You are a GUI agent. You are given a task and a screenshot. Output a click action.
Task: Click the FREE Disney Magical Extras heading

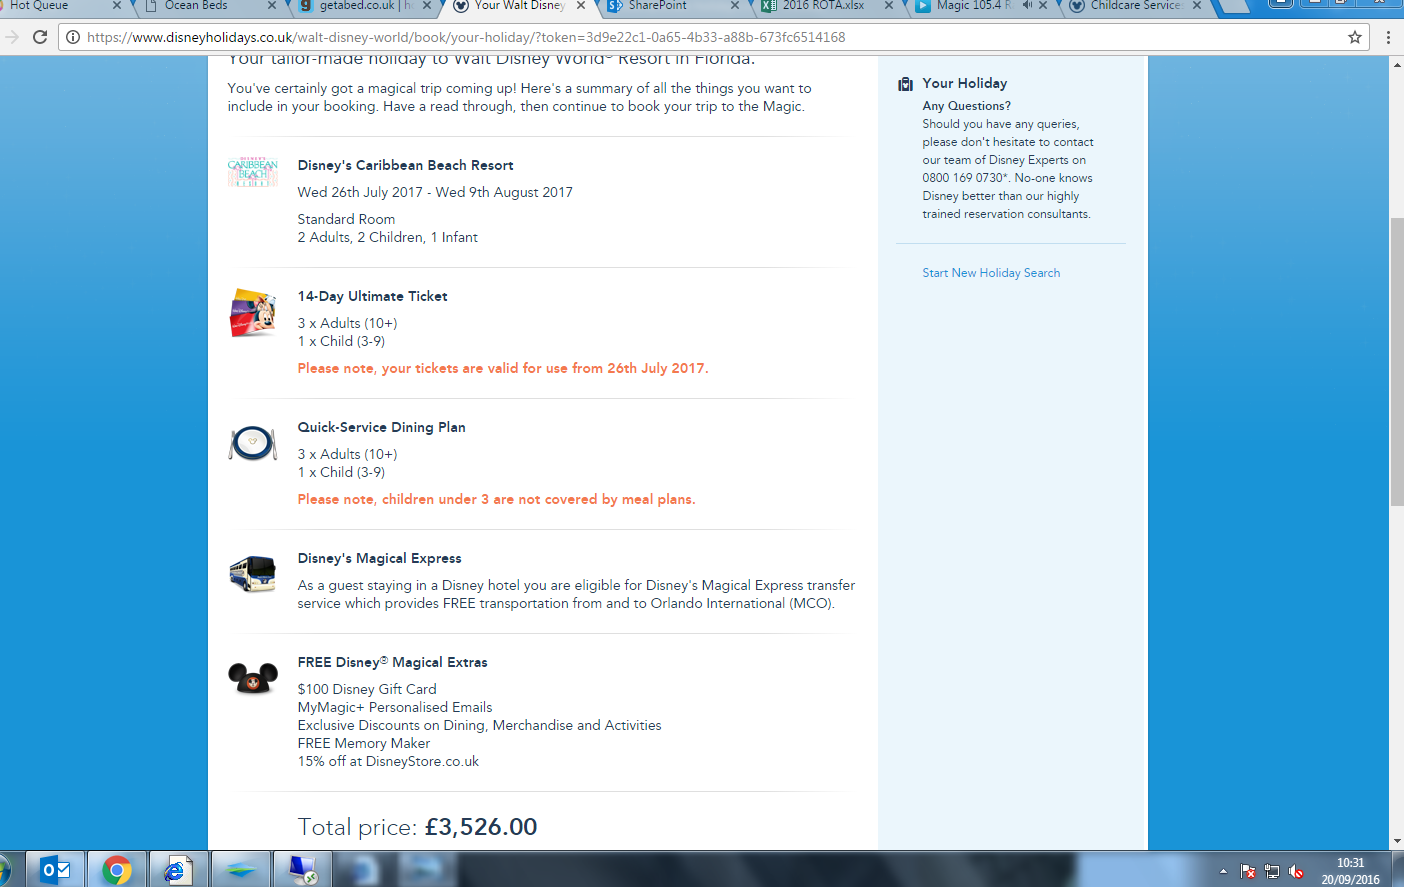(392, 662)
